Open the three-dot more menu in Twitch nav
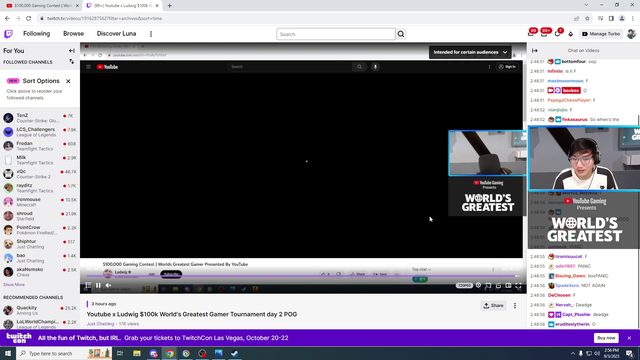This screenshot has width=640, height=360. 151,34
